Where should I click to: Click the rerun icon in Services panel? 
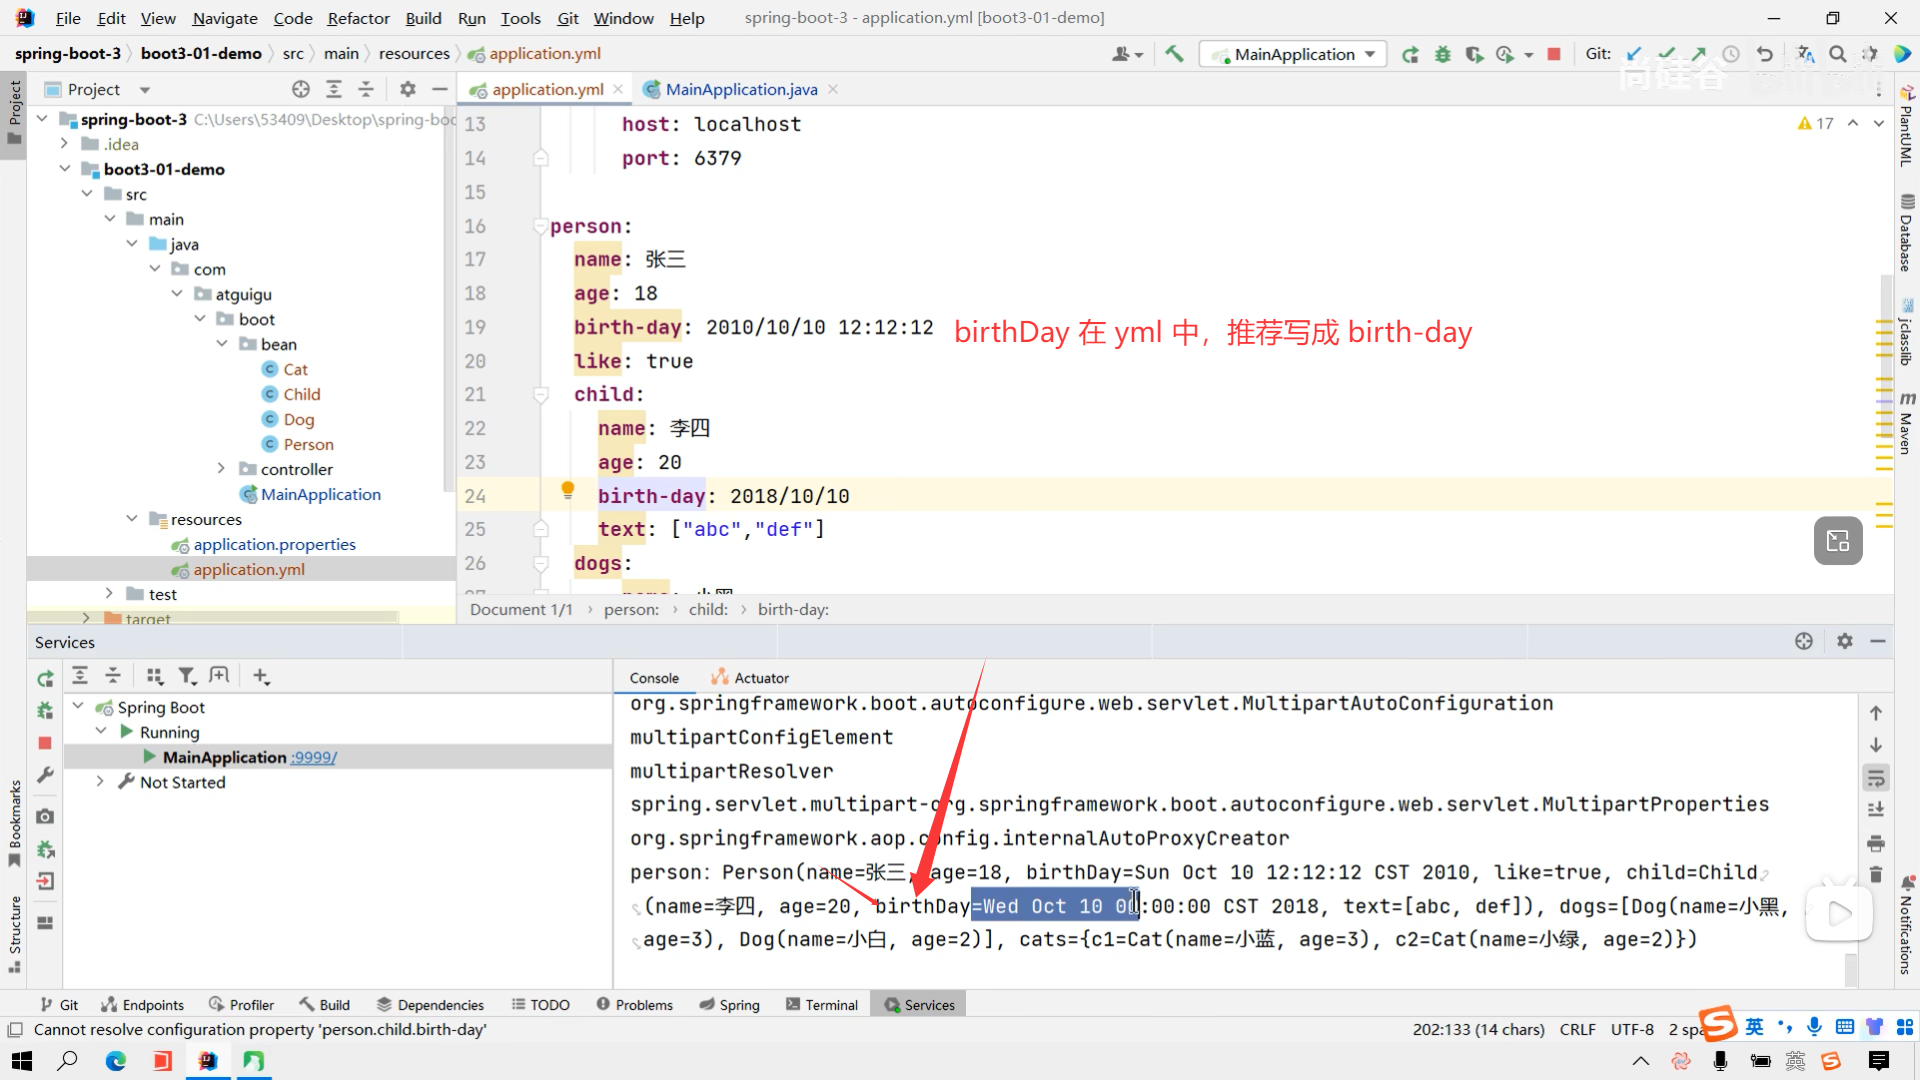[45, 679]
